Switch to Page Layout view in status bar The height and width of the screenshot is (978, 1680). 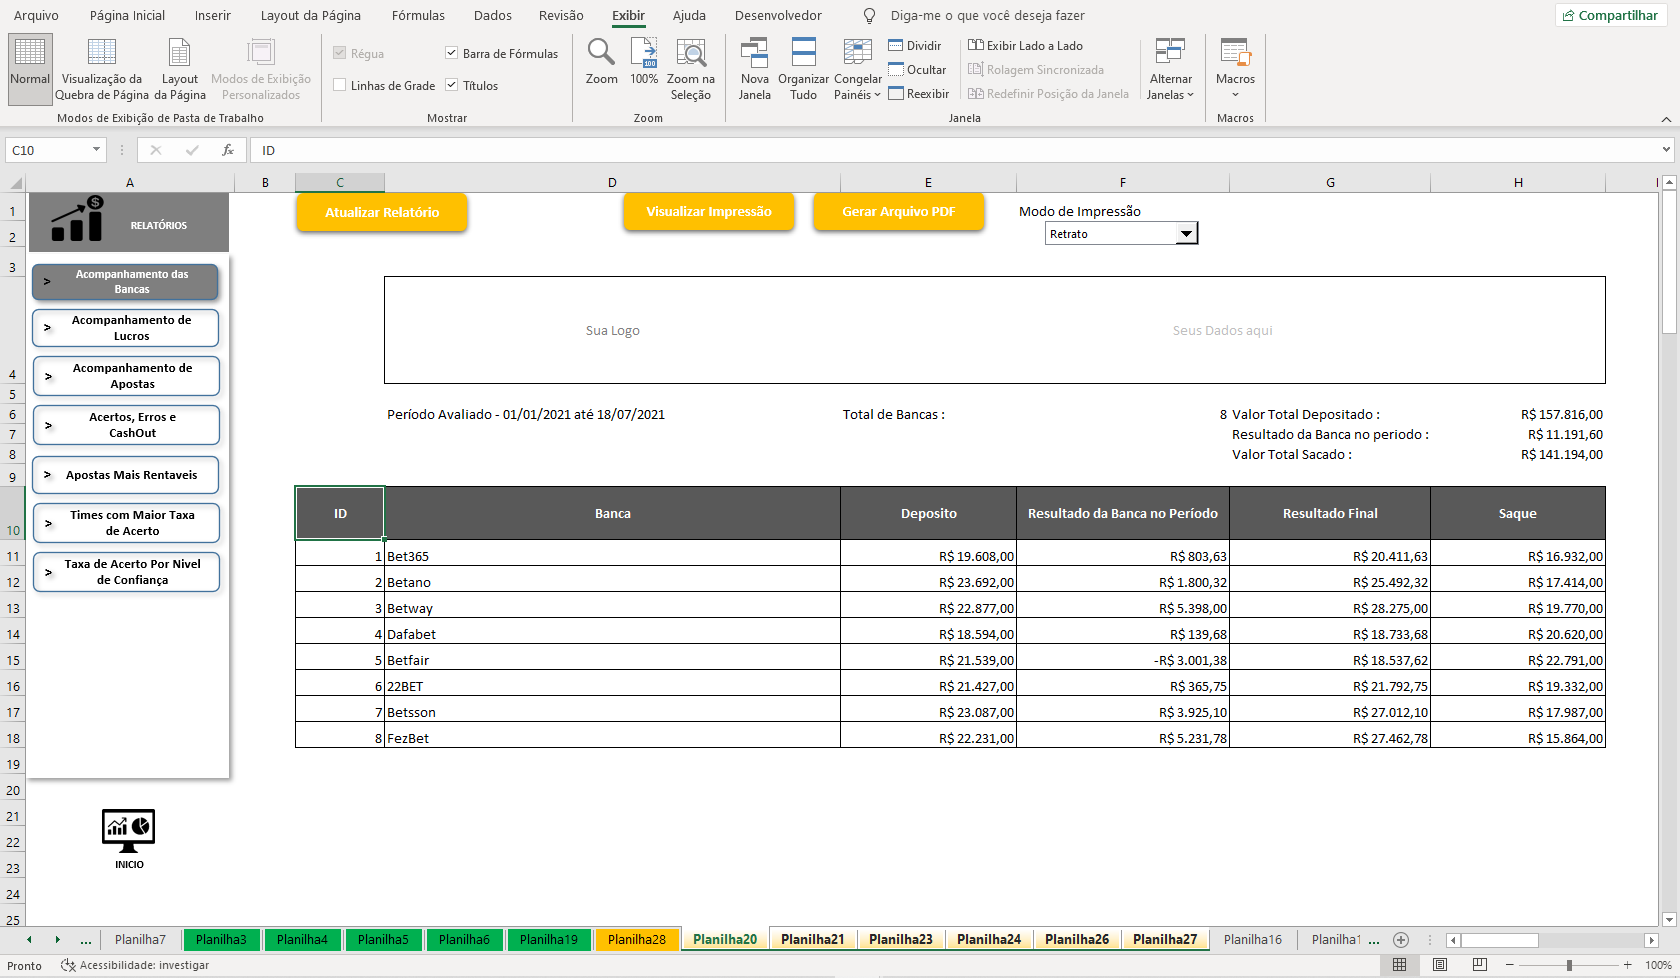click(x=1440, y=965)
